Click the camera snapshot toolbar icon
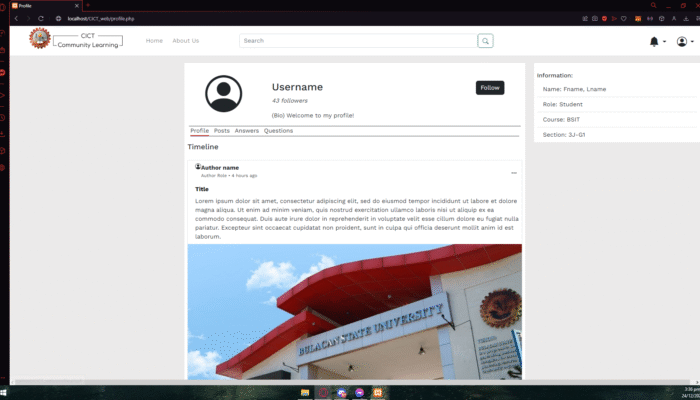Screen dimensions: 700x400 (595, 19)
